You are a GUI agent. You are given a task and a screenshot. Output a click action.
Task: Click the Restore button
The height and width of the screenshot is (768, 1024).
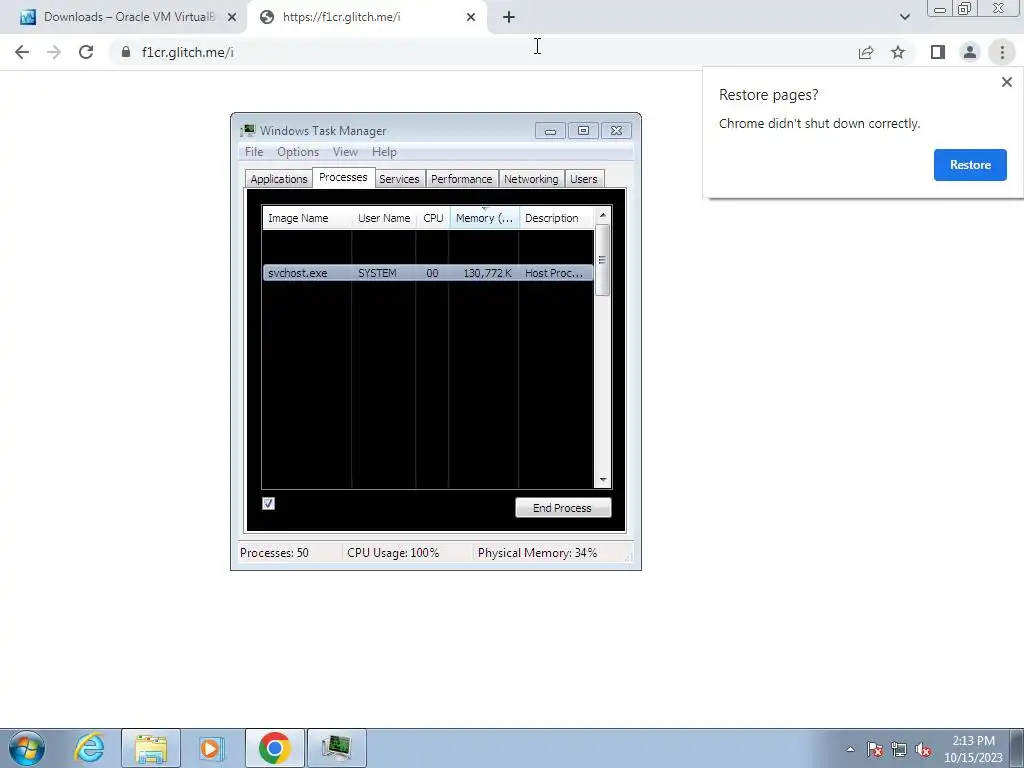pyautogui.click(x=970, y=165)
